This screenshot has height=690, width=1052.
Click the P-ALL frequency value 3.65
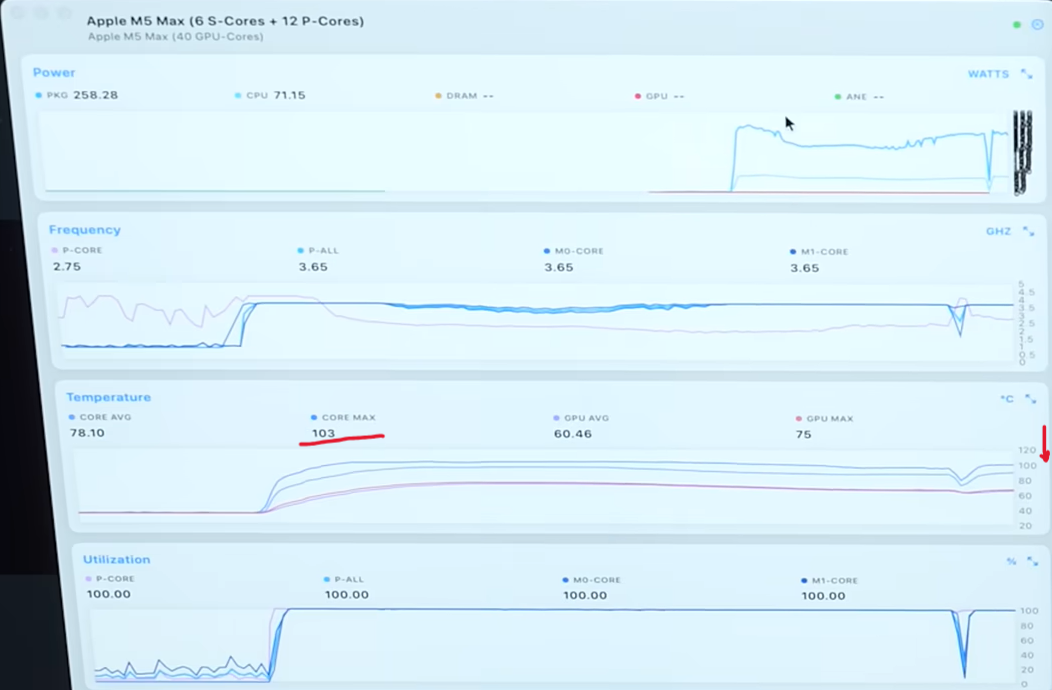pyautogui.click(x=313, y=267)
